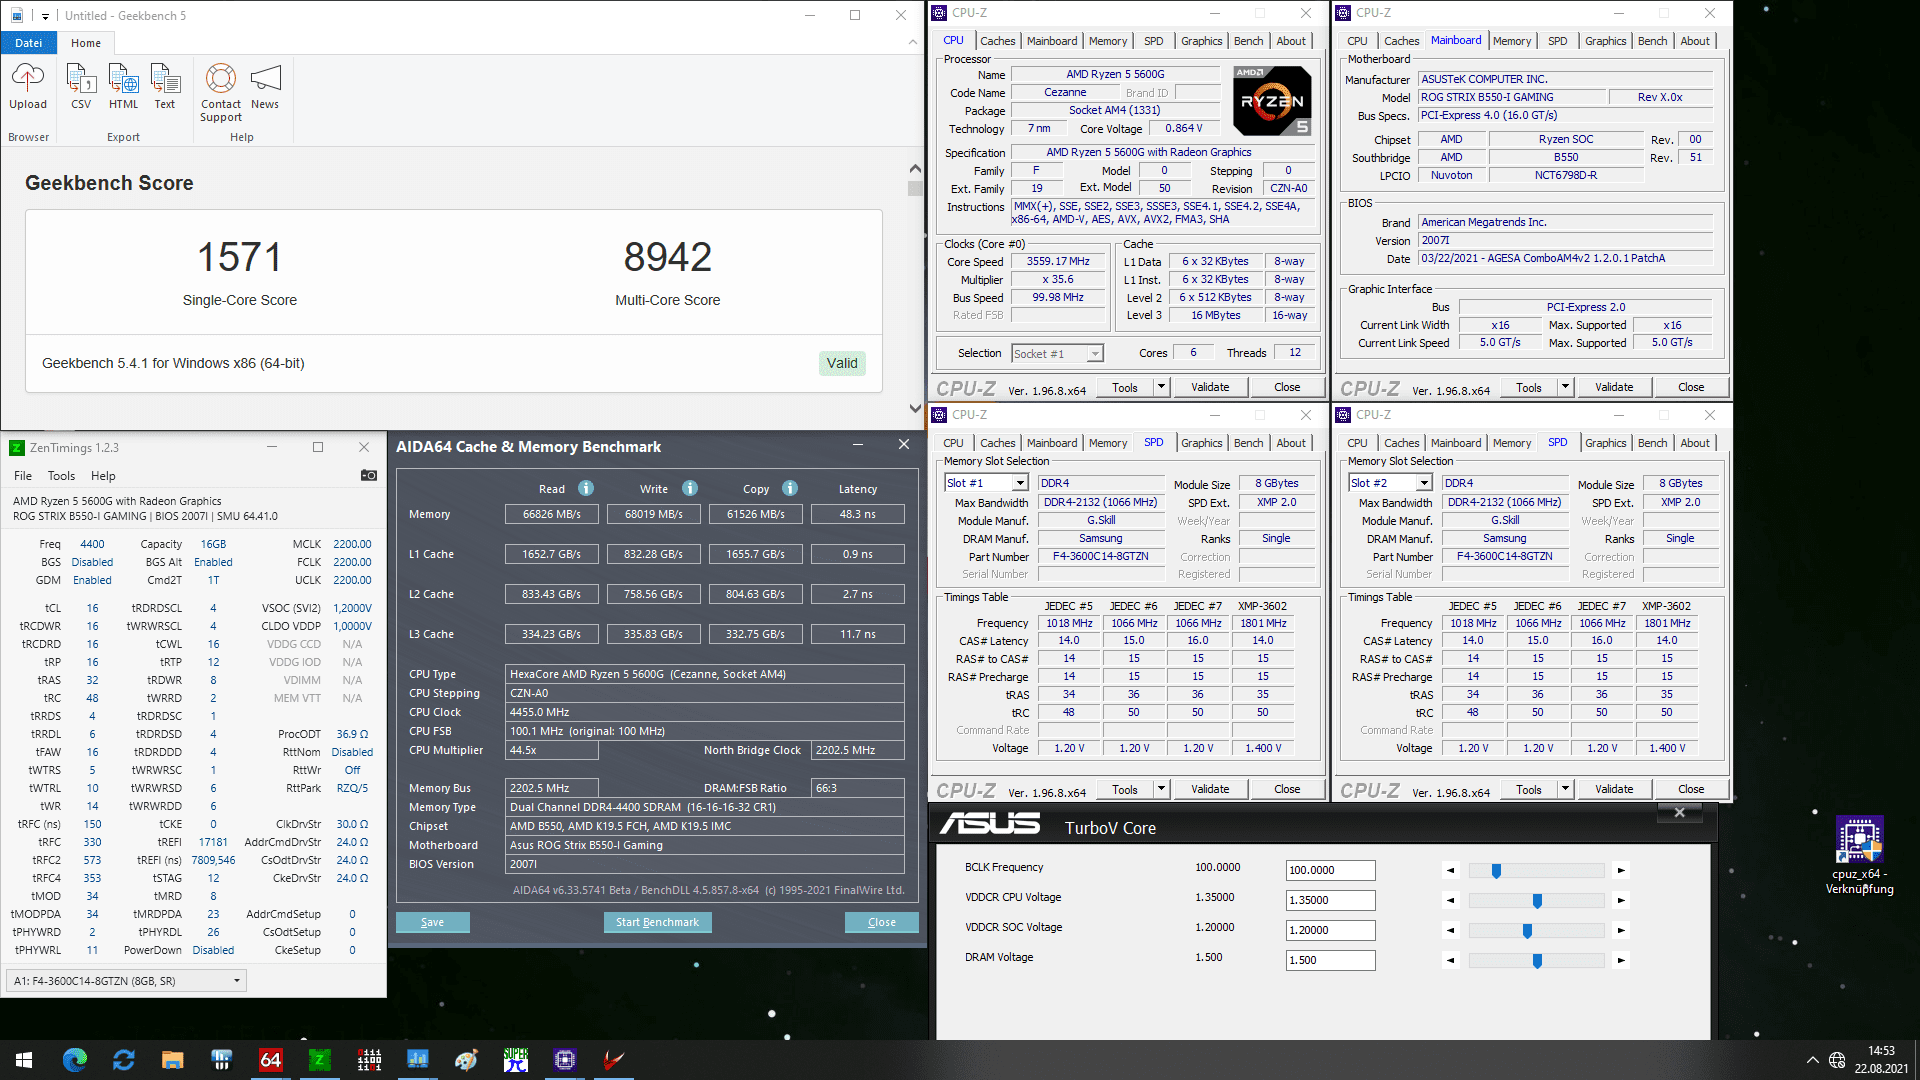Increase BCLK Frequency with right arrow
The height and width of the screenshot is (1080, 1920).
[1621, 870]
